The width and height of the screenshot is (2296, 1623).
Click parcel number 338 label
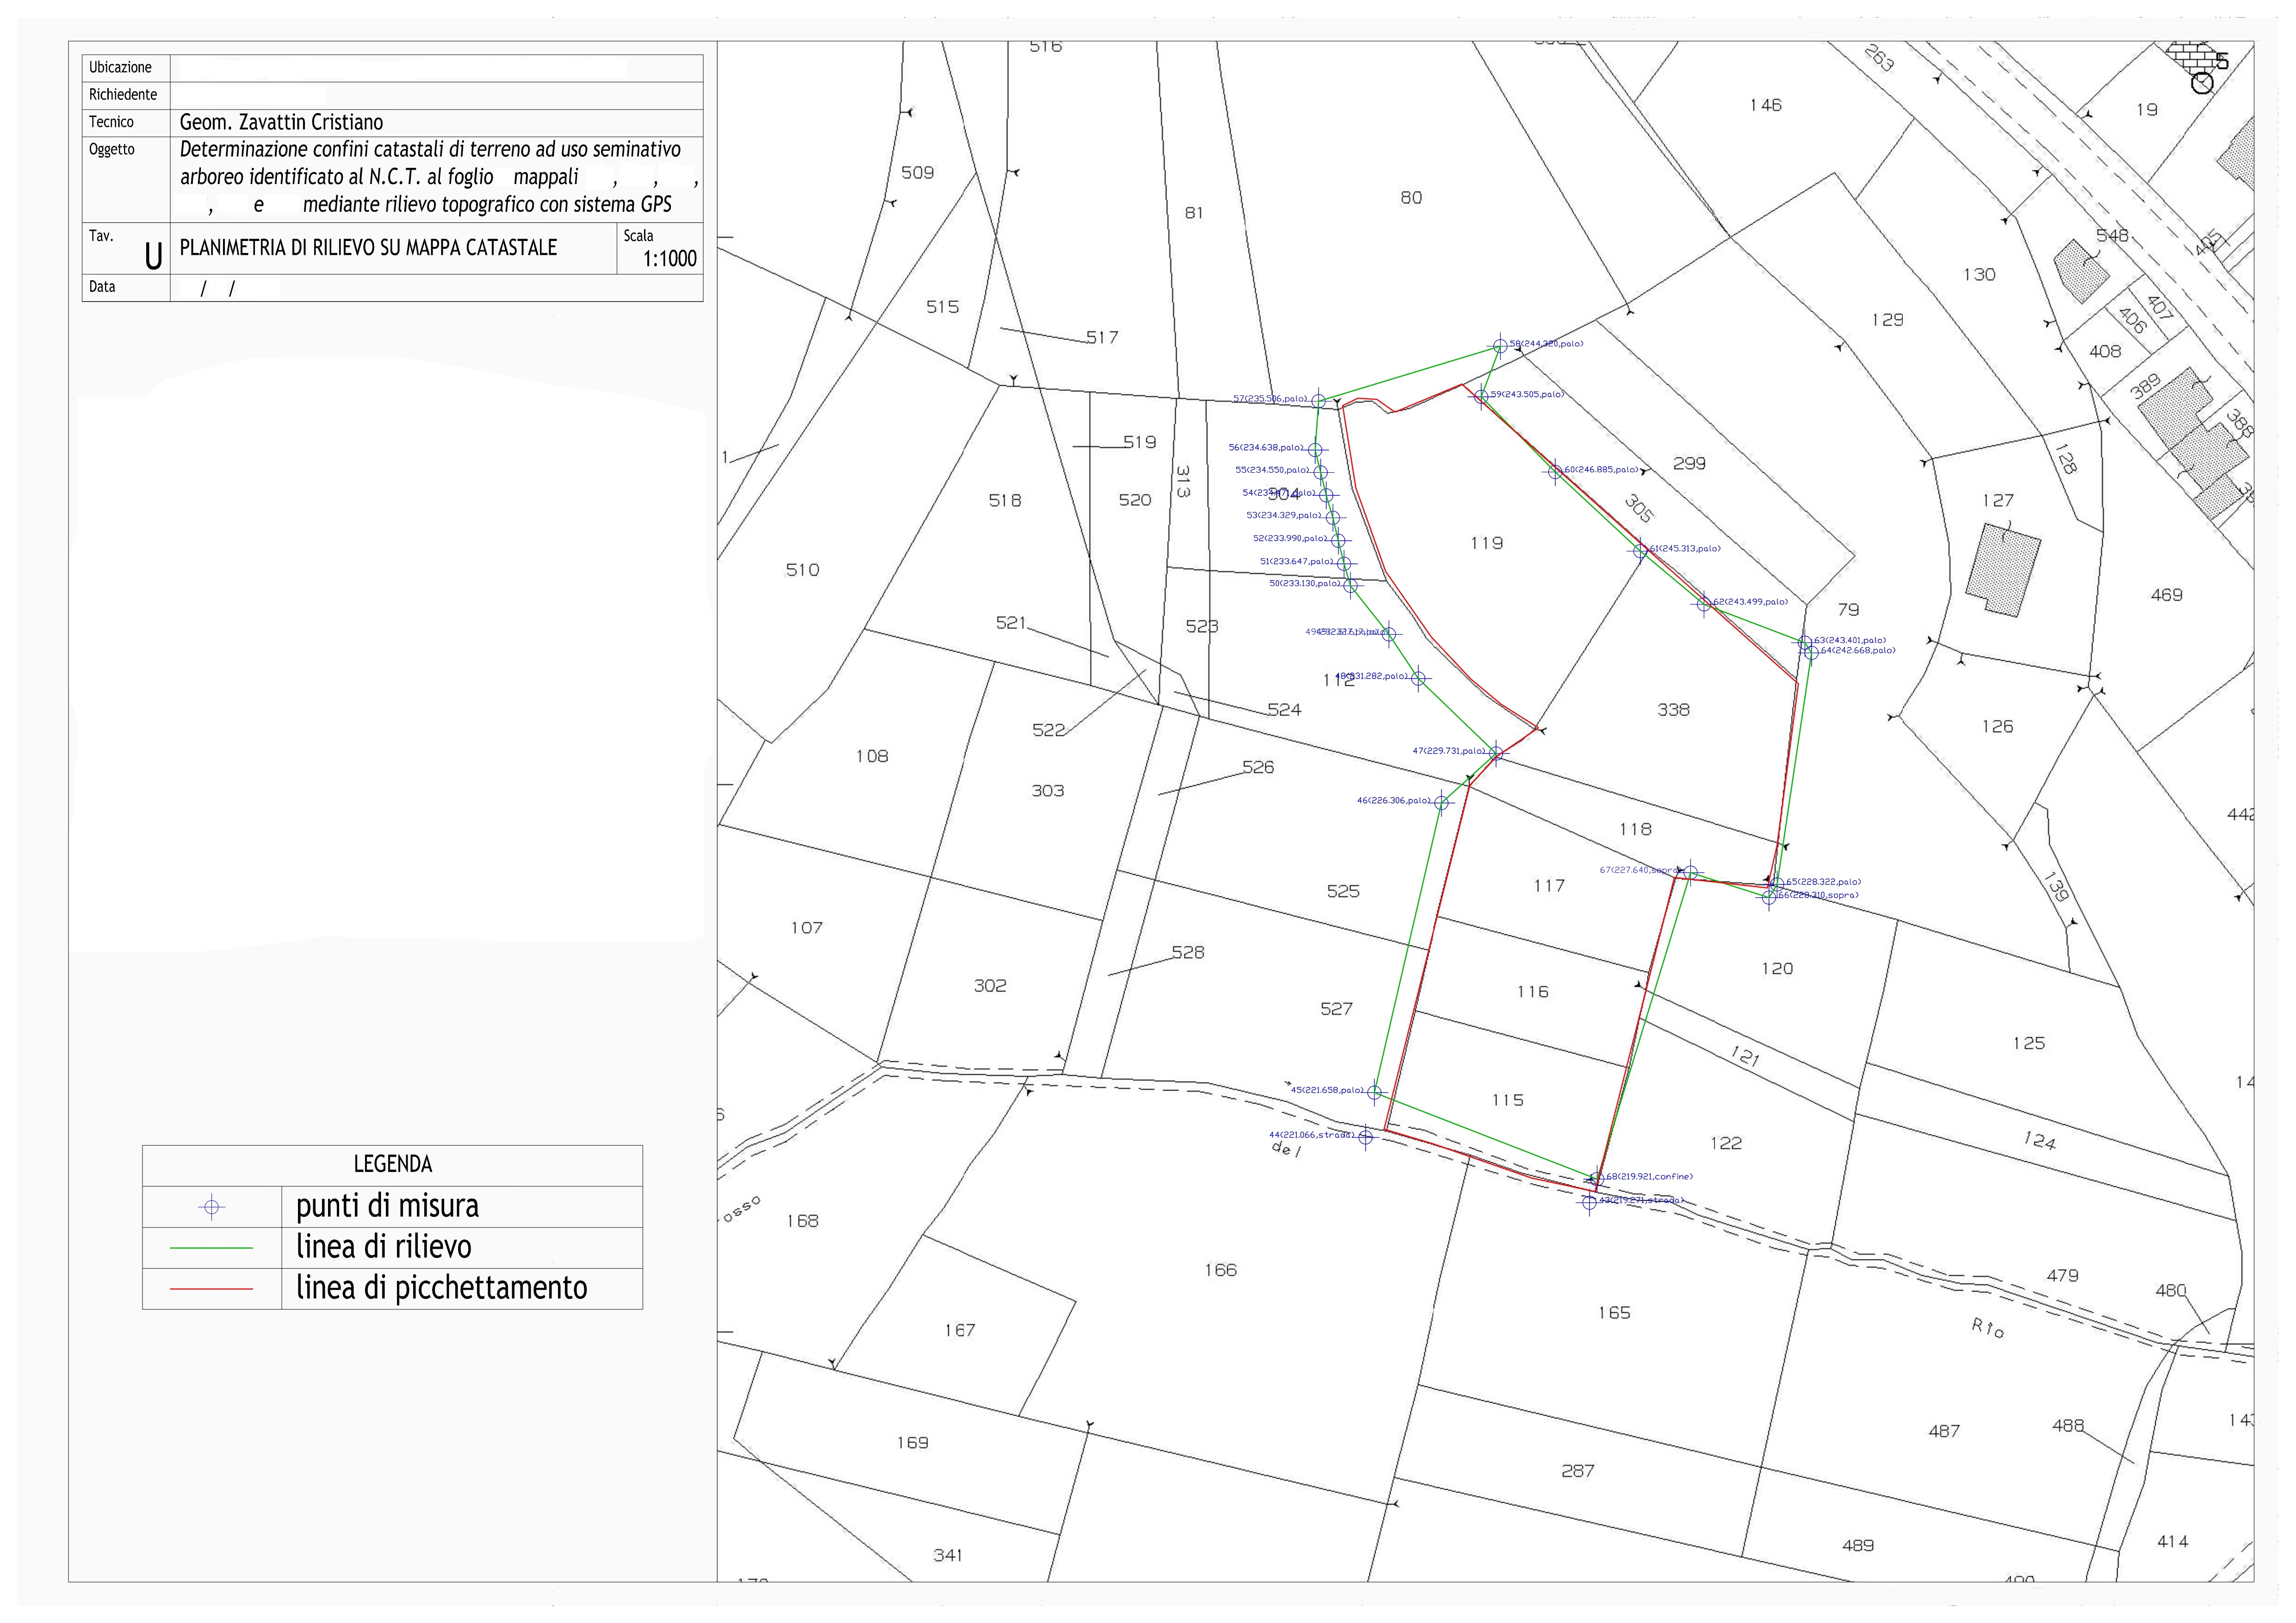pos(1673,710)
